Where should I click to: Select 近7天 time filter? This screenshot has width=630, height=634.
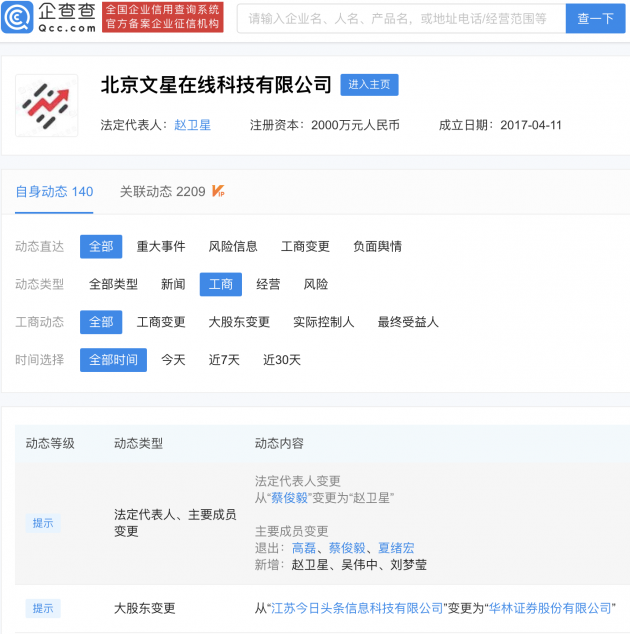coord(224,360)
